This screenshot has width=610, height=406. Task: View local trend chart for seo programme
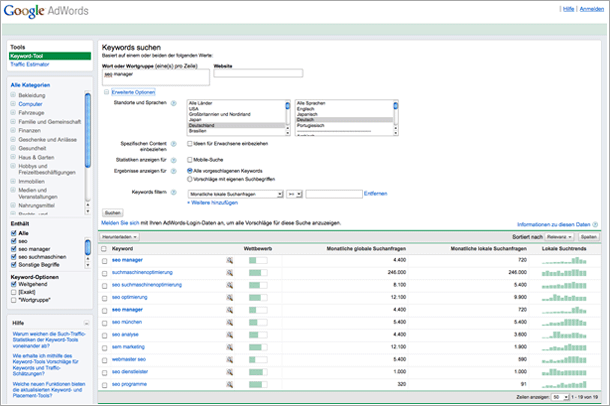click(564, 385)
